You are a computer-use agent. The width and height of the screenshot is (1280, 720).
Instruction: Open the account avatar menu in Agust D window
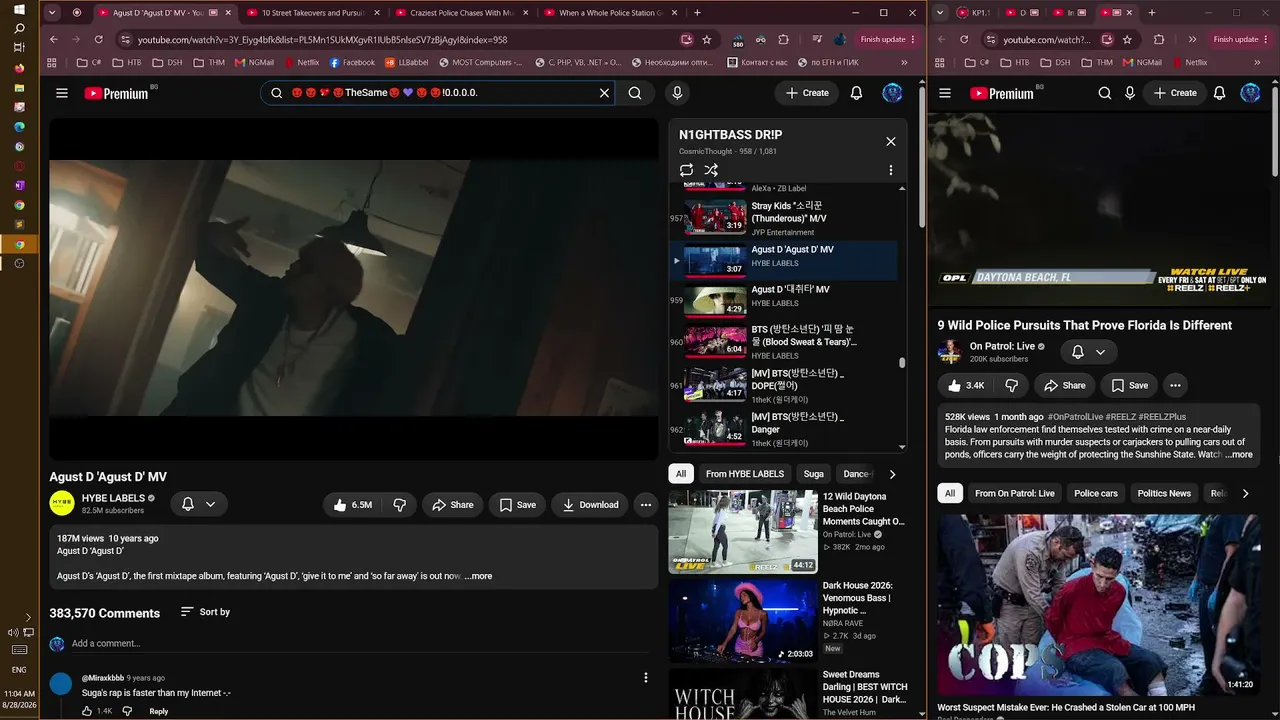[892, 93]
